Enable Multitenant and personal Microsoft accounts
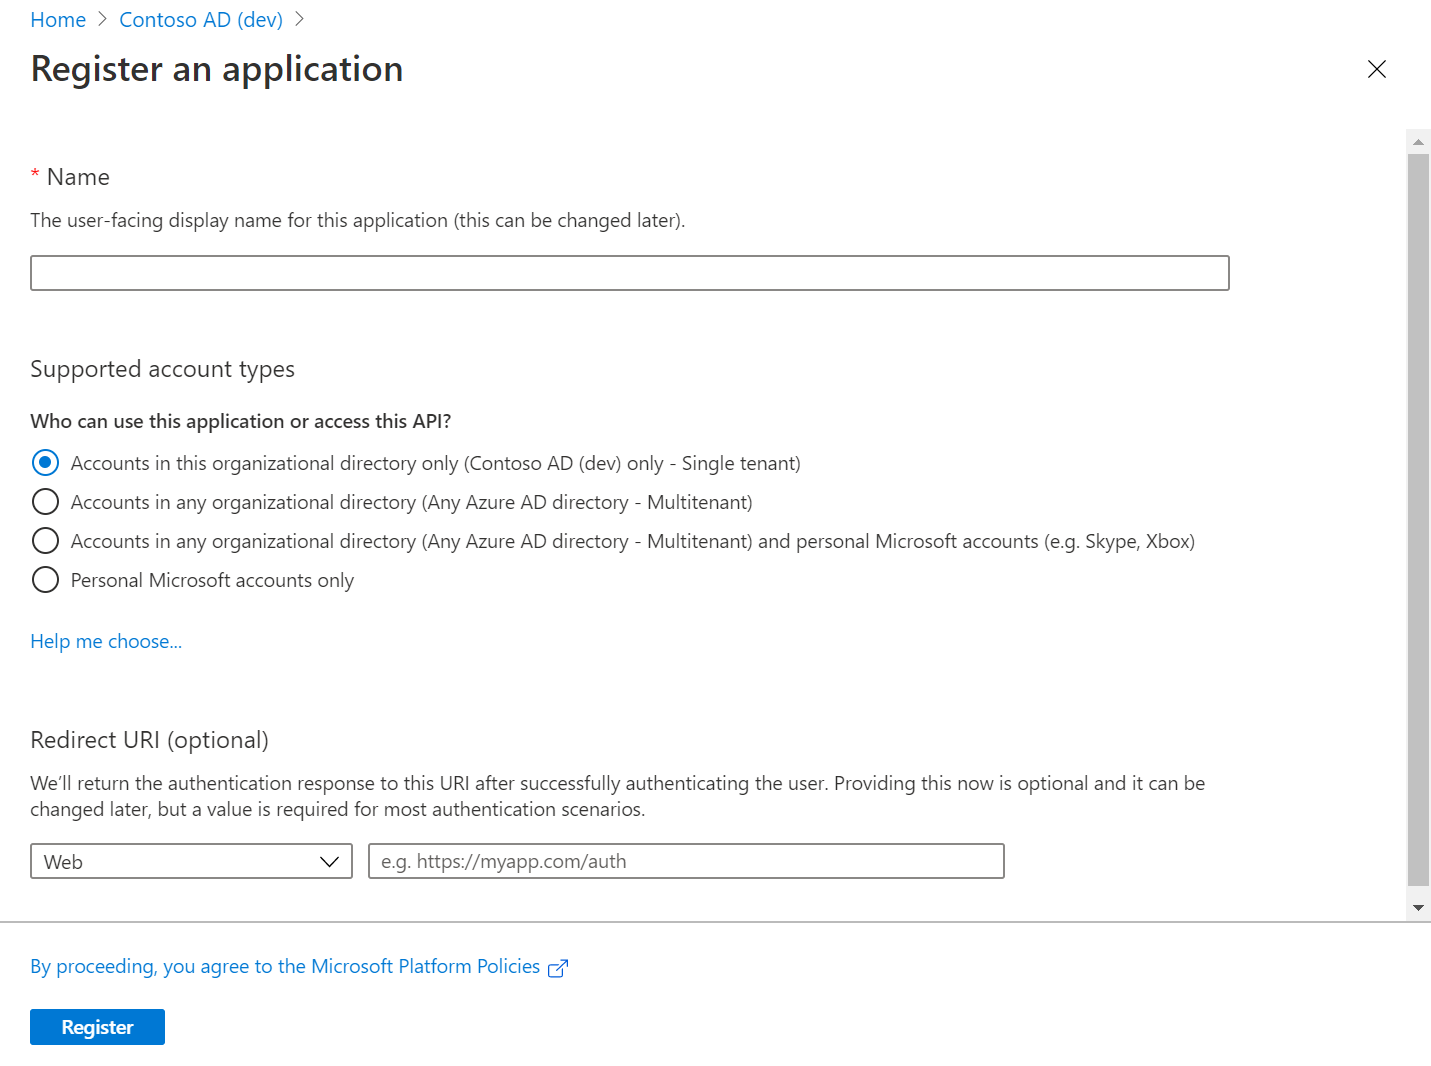The height and width of the screenshot is (1066, 1431). pyautogui.click(x=45, y=540)
